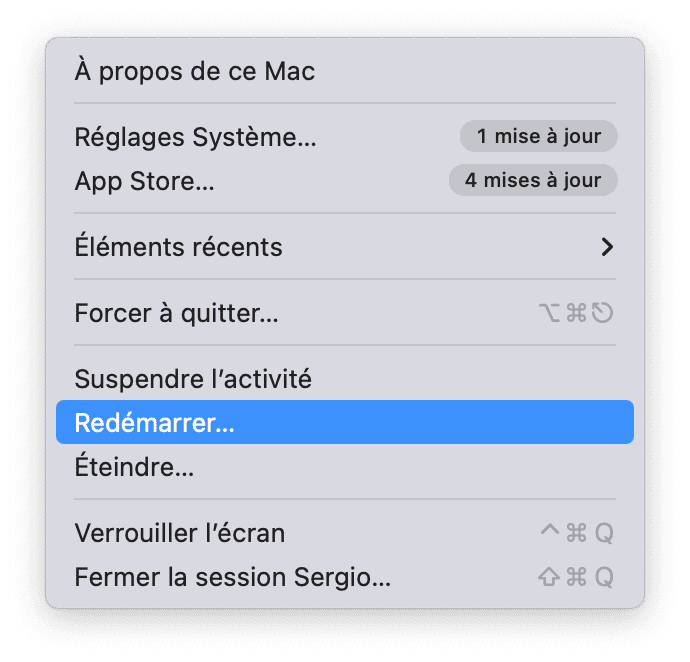Select Éteindre… to shut down
This screenshot has height=662, width=690.
[134, 467]
